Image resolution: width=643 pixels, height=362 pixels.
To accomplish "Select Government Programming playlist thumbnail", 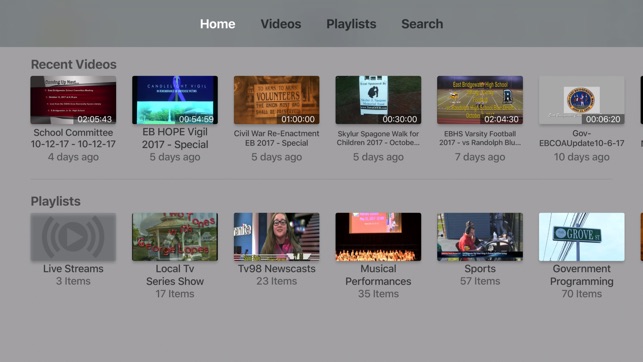I will (581, 237).
